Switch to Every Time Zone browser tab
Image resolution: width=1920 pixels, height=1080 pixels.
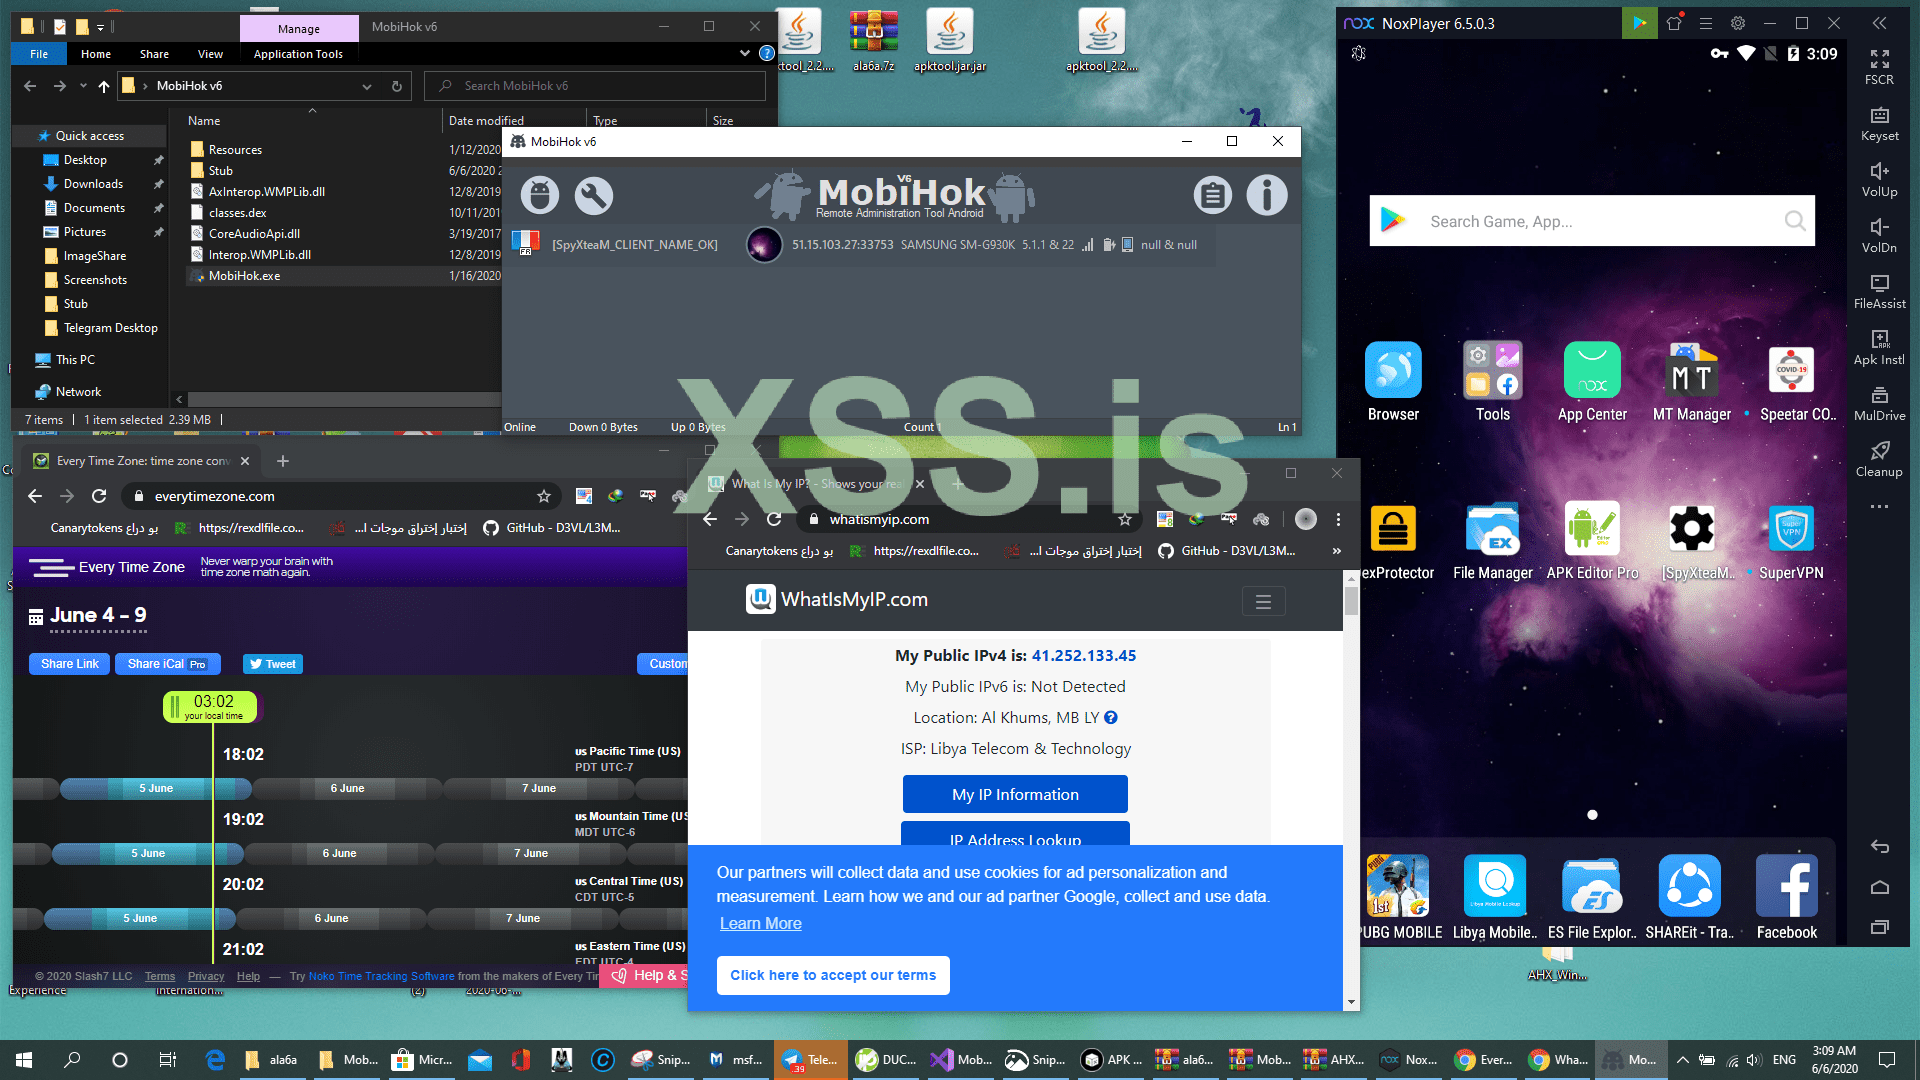pyautogui.click(x=140, y=461)
